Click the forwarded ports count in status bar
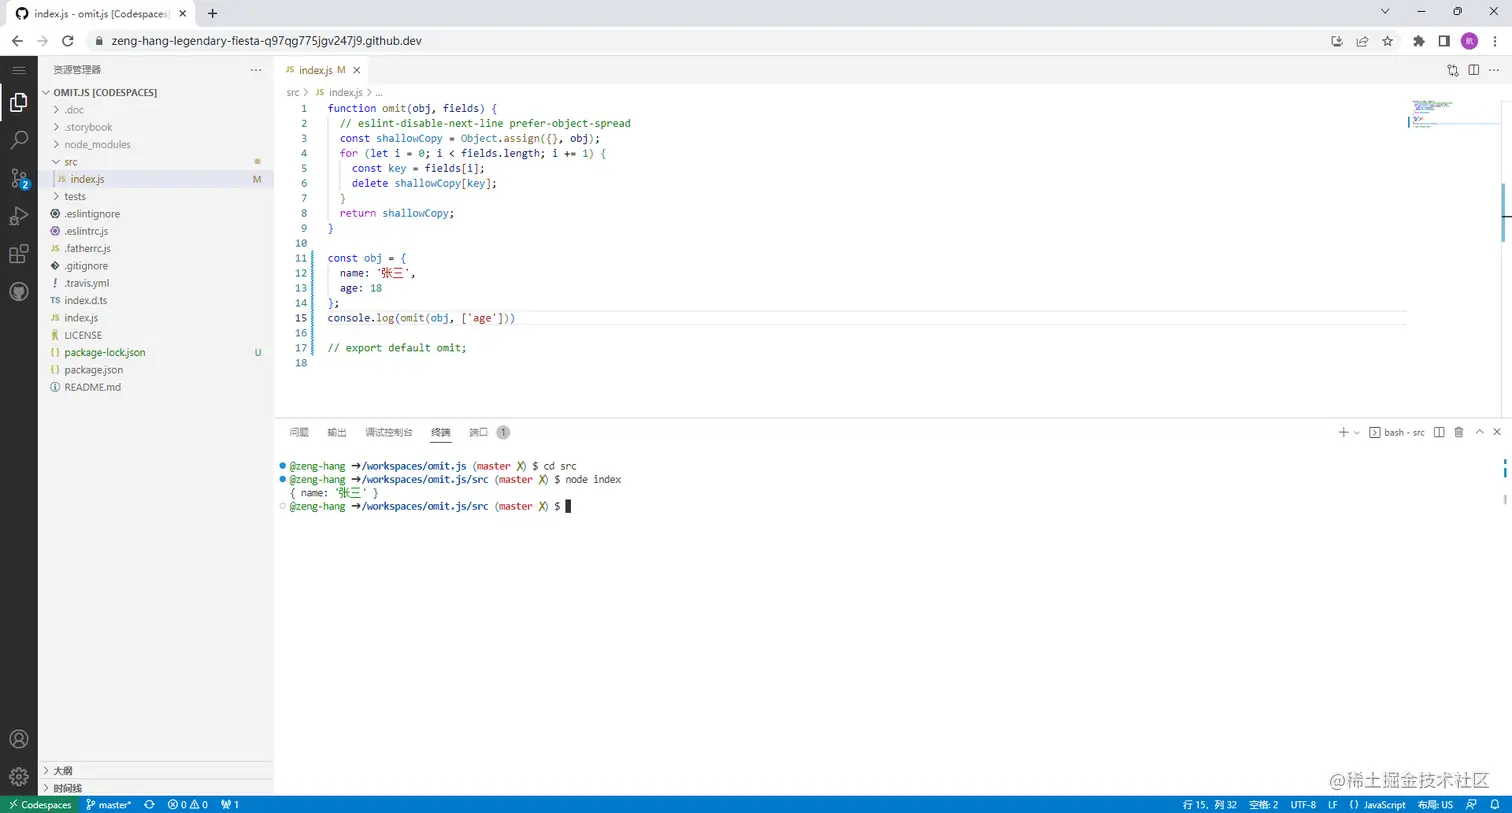 (x=230, y=804)
